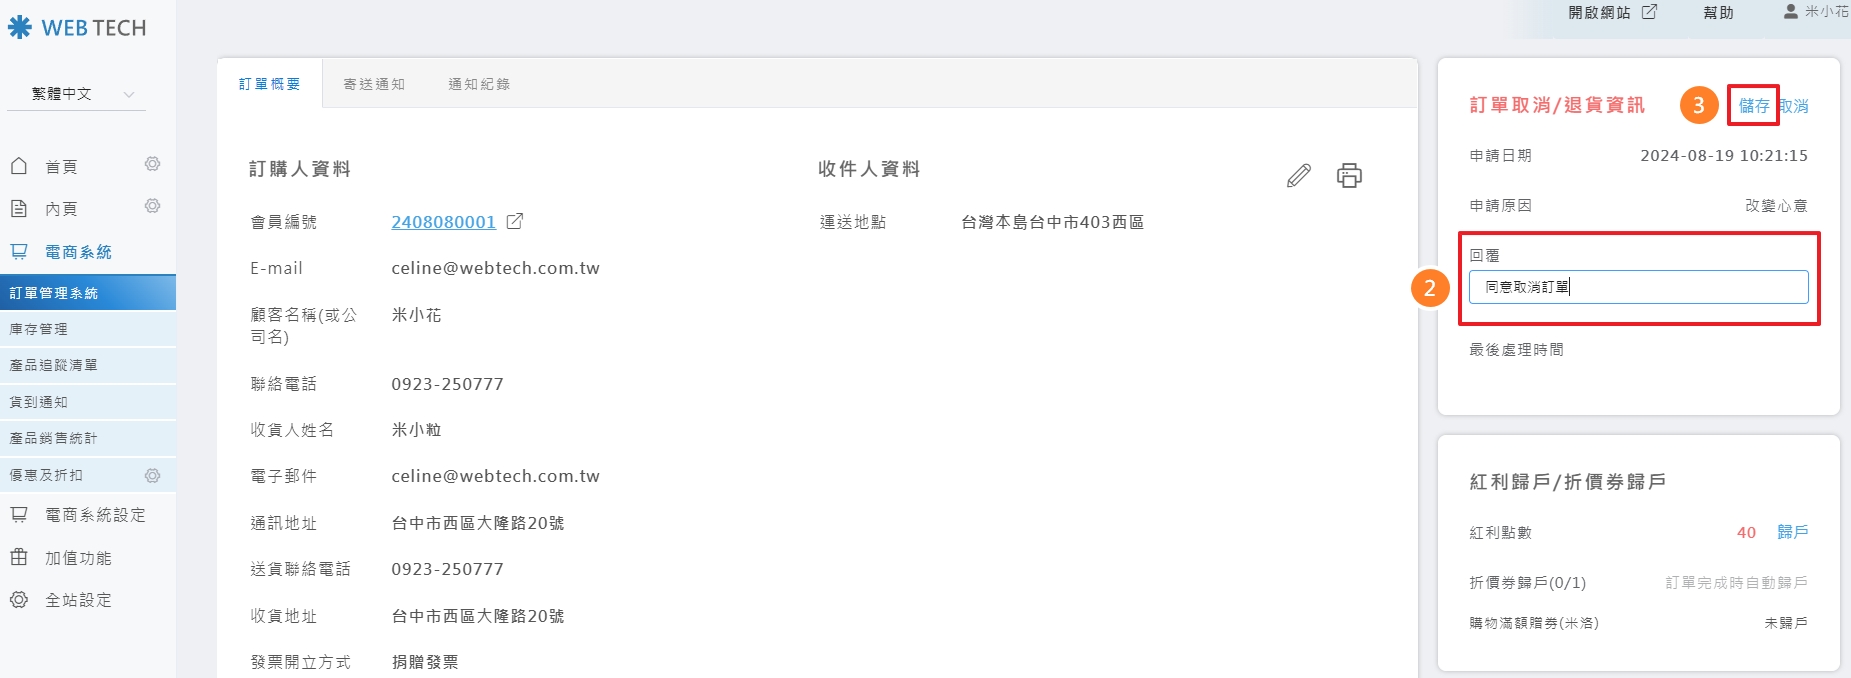Click gear icon next to 優惠及折扣
This screenshot has height=678, width=1851.
click(152, 475)
